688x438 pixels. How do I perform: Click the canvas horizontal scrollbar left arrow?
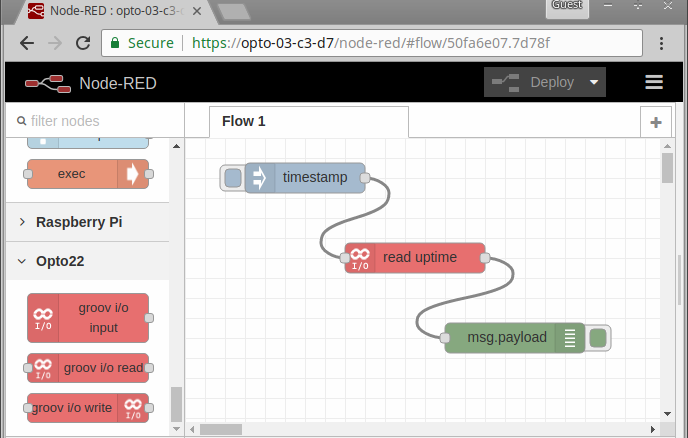coord(192,429)
